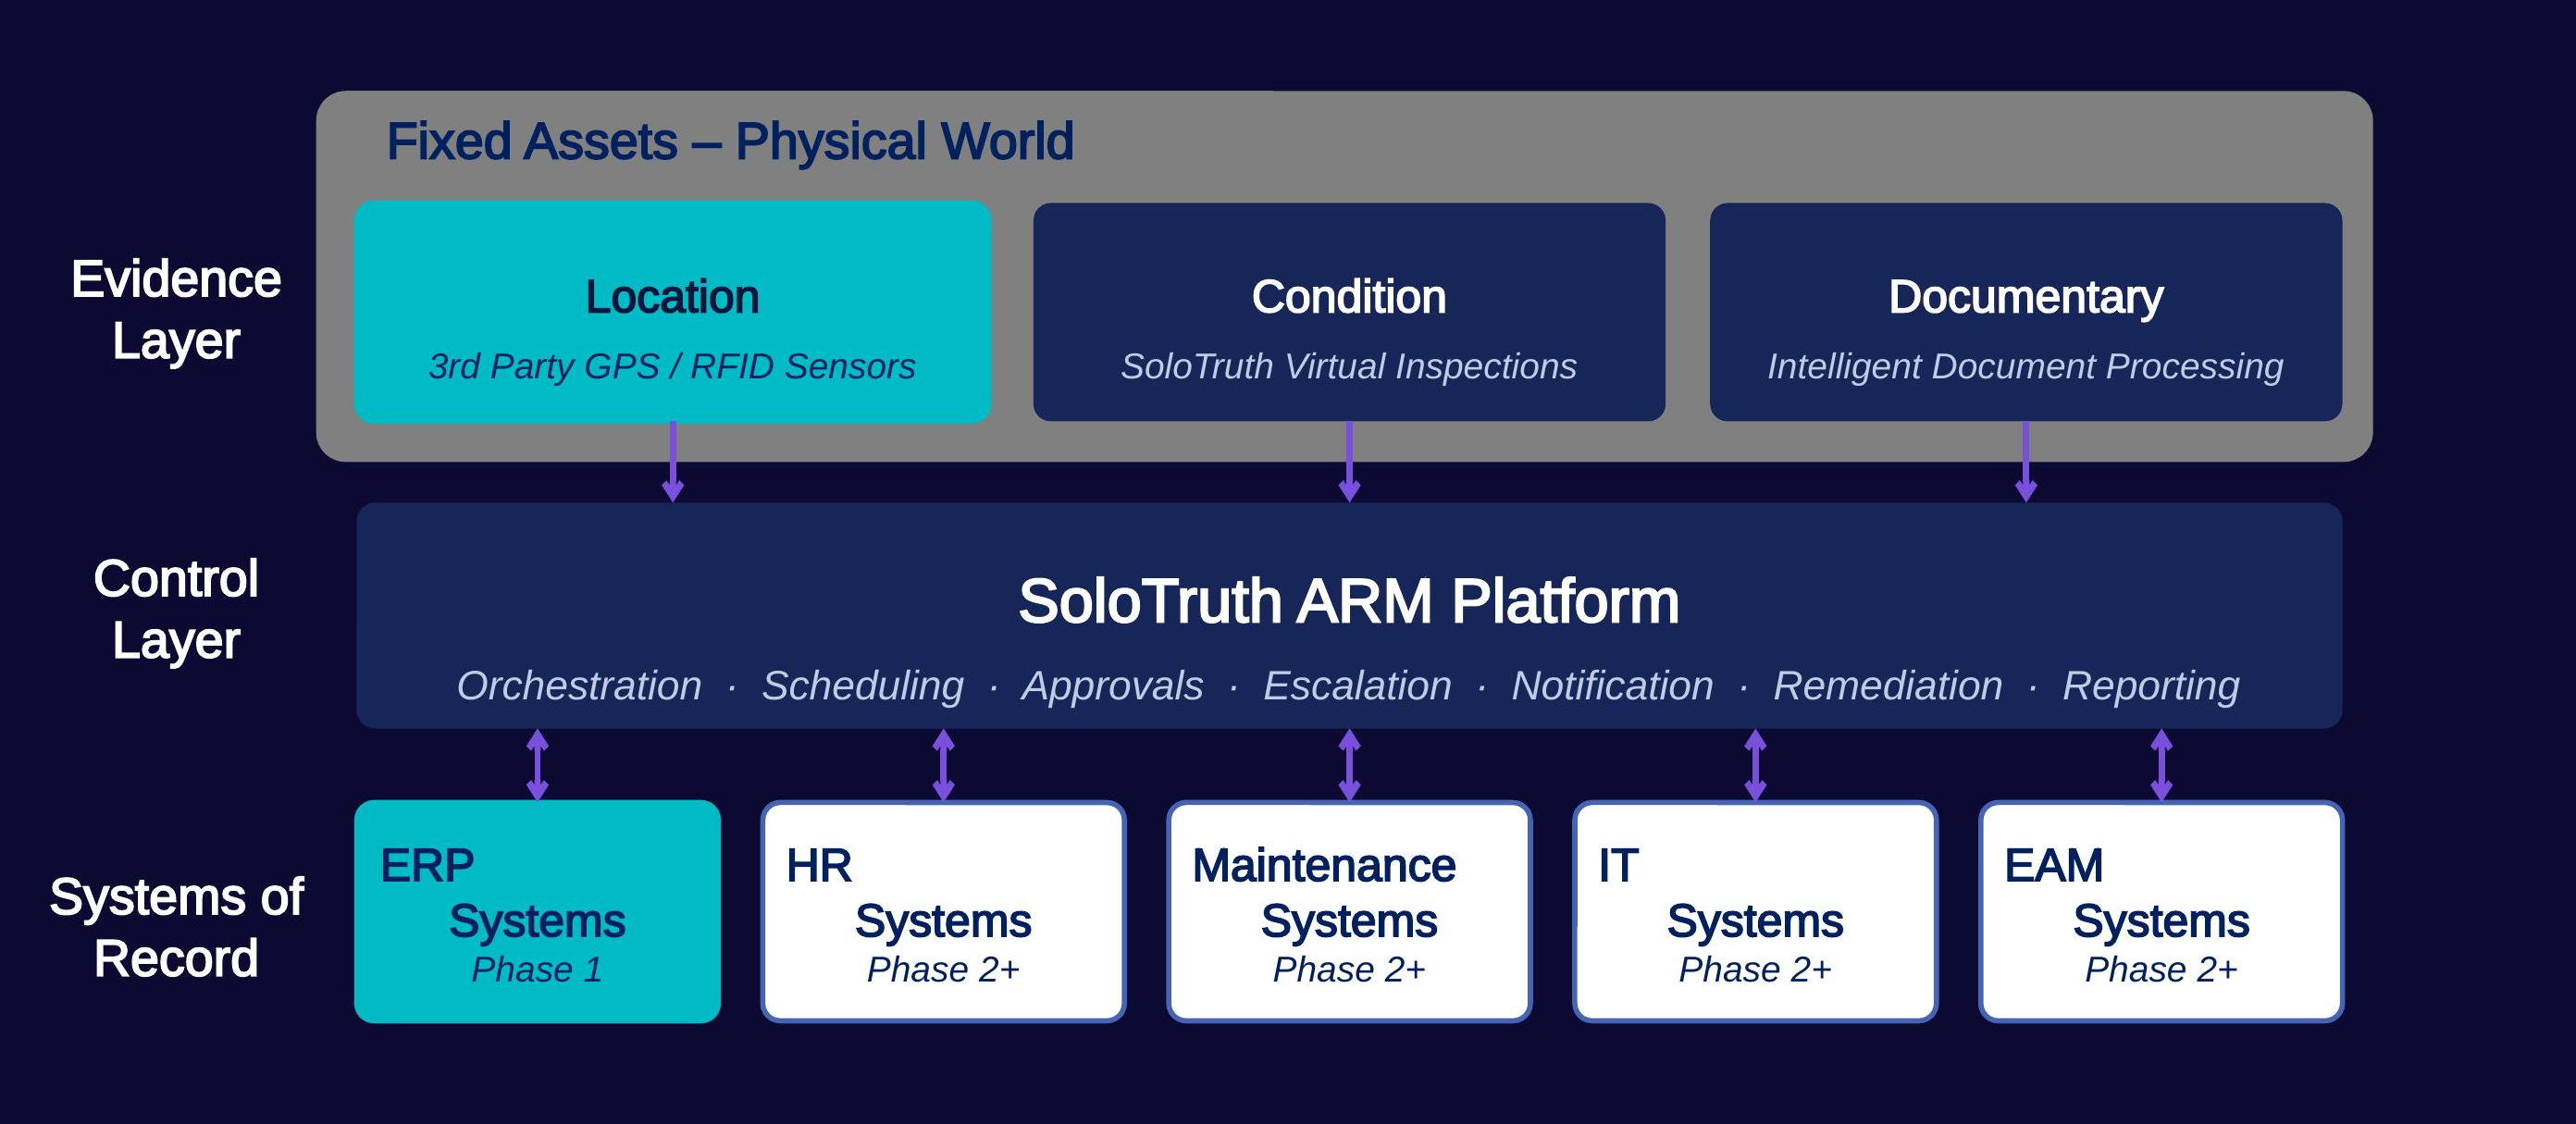Click the Control Layer label
The width and height of the screenshot is (2576, 1124).
point(176,609)
